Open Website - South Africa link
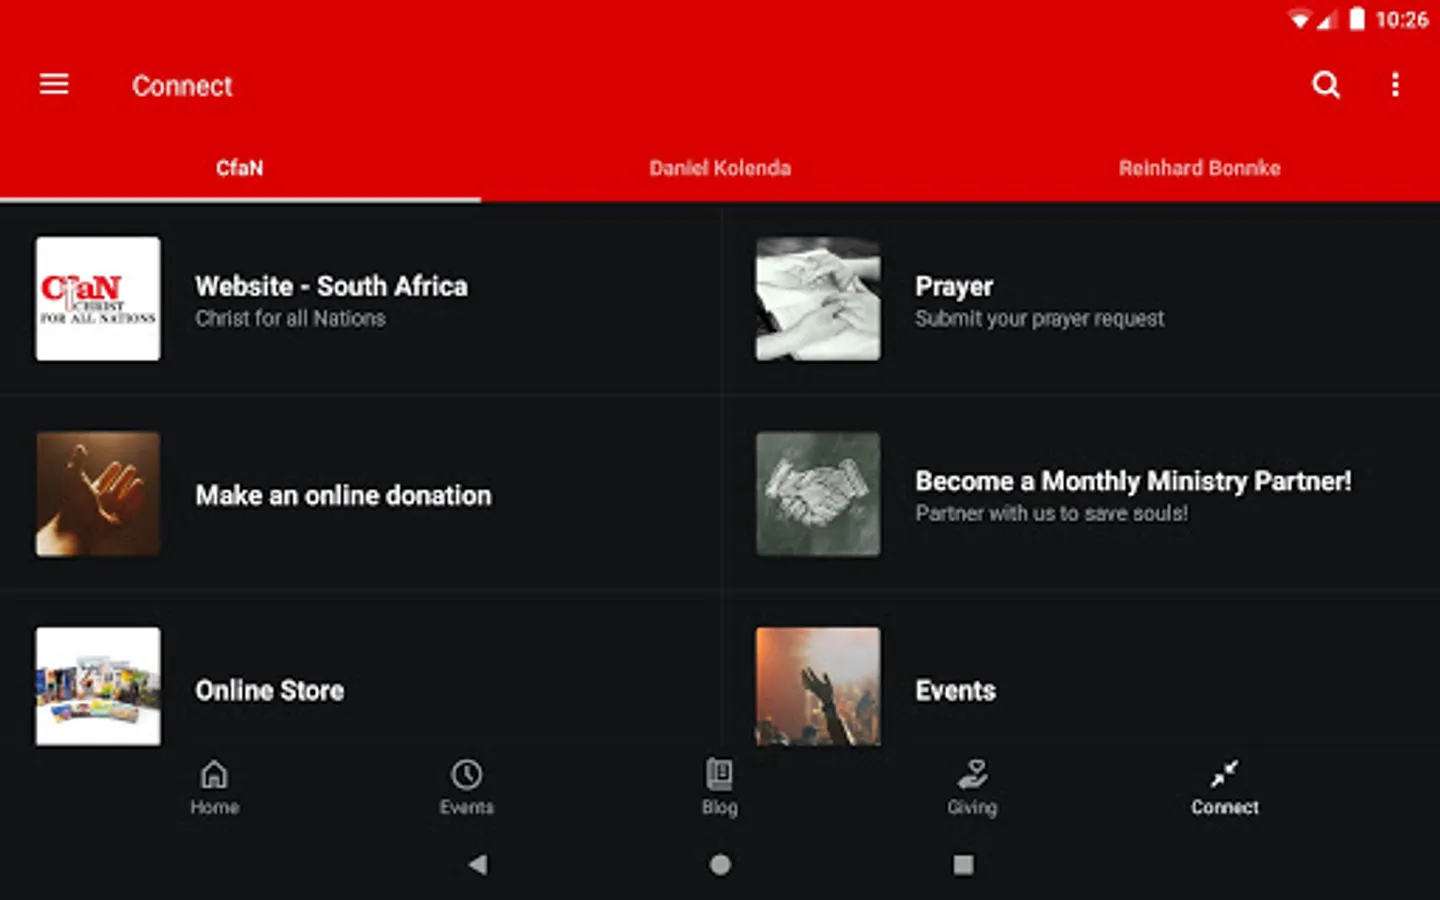Screen dimensions: 1440x900 [360, 299]
